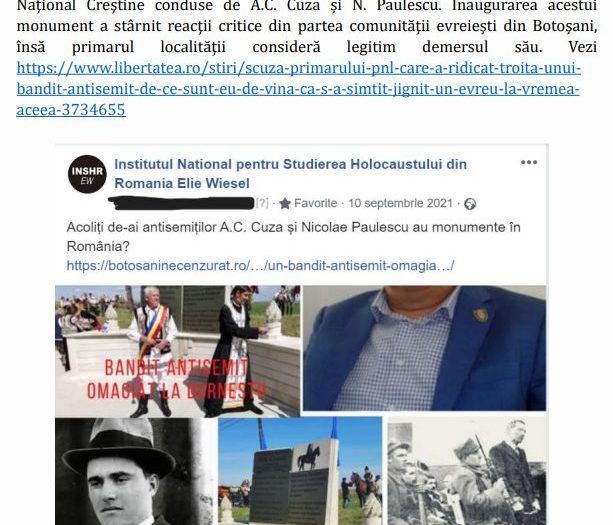
Task: Open the 'Bandit antisemit omagiat' ceremony photo
Action: pos(177,351)
